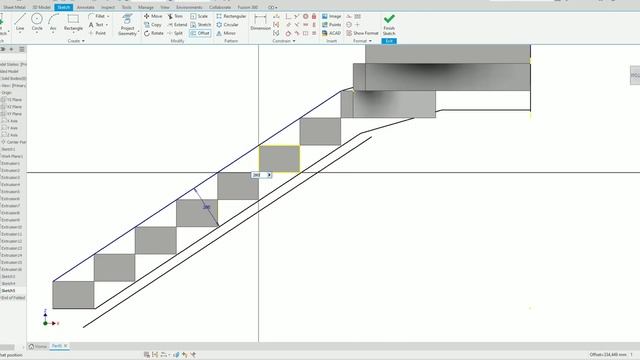Click the offset value input box arrow
Screen dimensions: 640x360
pos(269,175)
